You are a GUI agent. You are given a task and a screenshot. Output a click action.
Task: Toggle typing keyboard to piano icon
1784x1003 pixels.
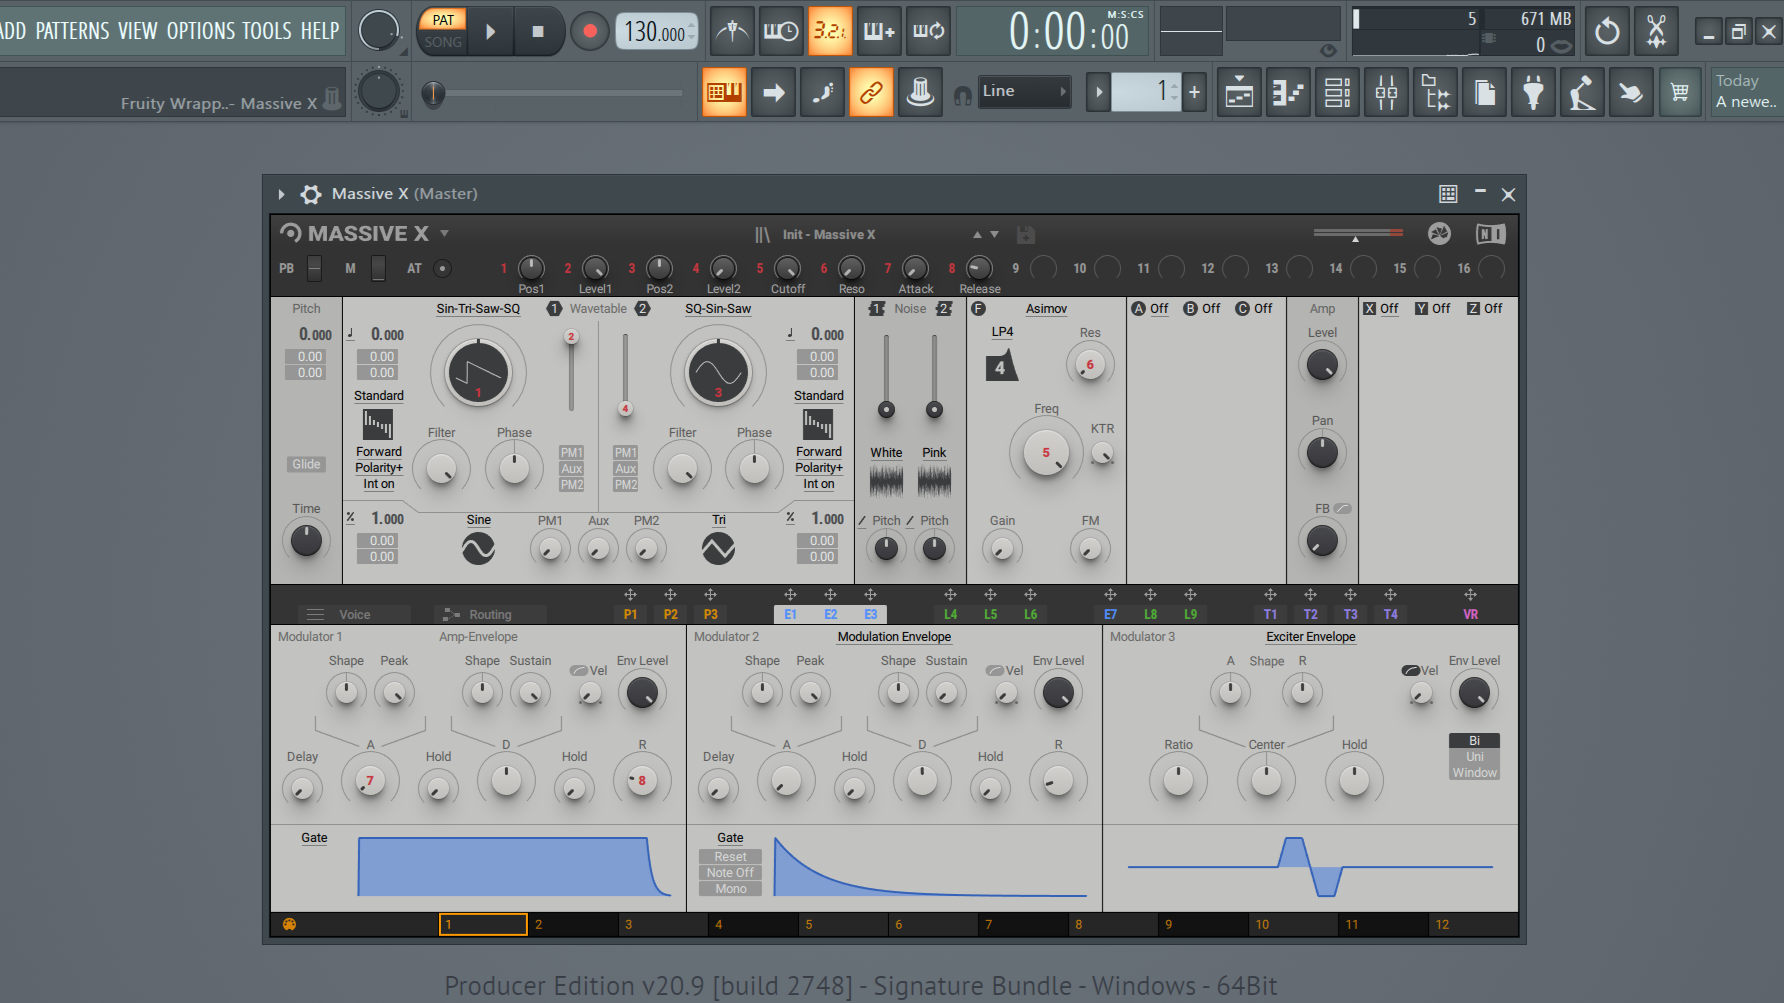[x=724, y=93]
